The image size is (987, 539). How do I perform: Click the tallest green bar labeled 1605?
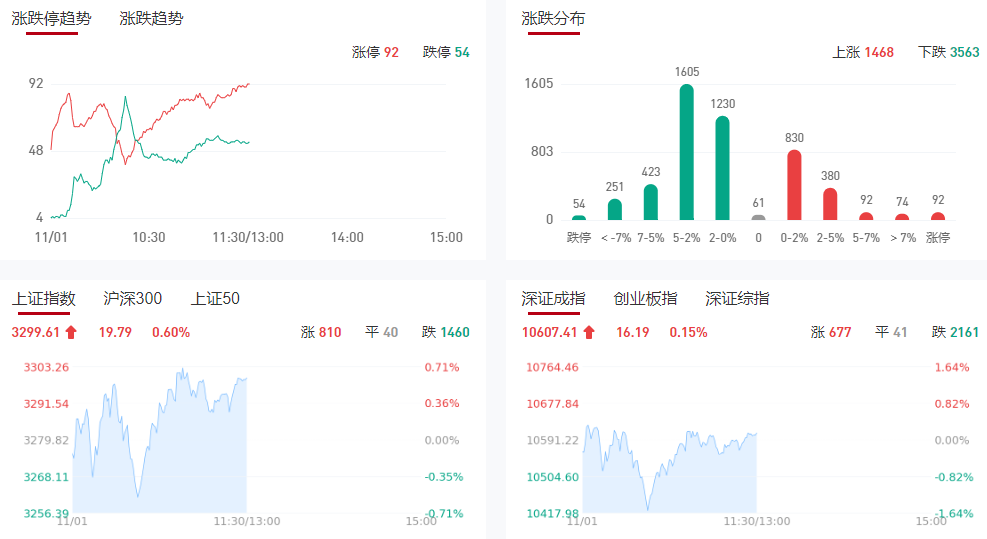686,152
